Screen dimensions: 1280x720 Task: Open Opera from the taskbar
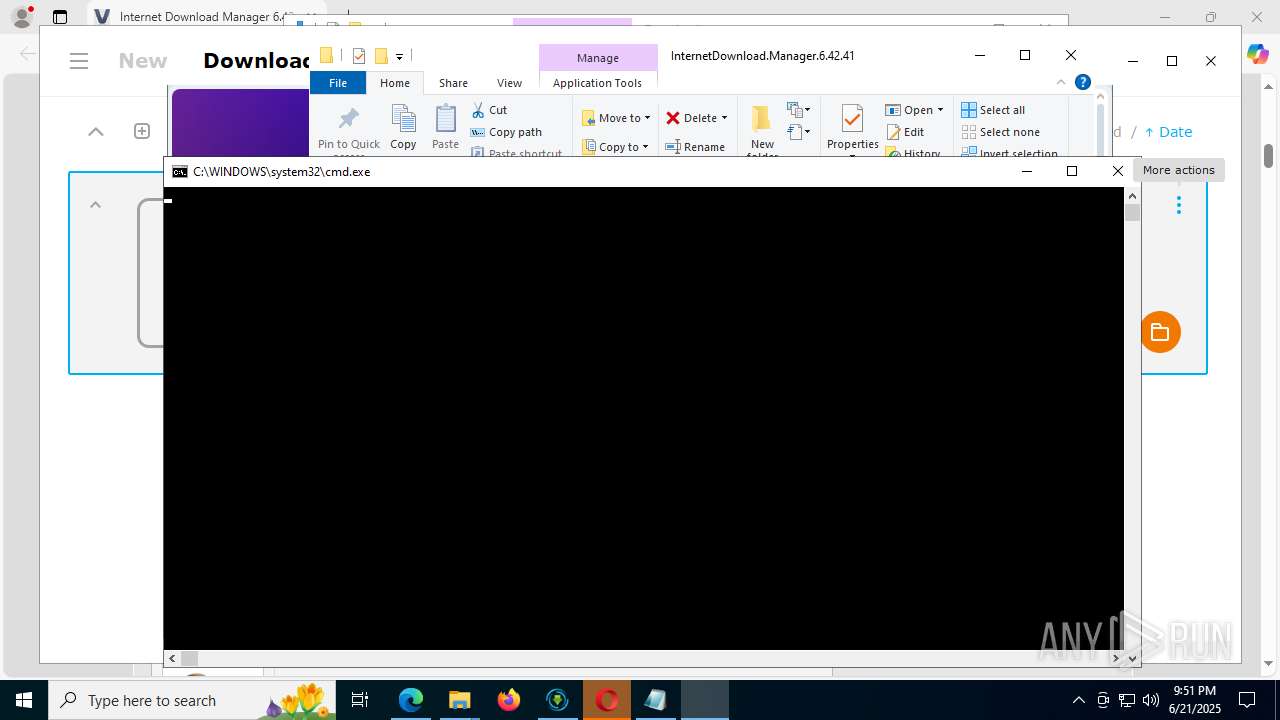tap(607, 700)
